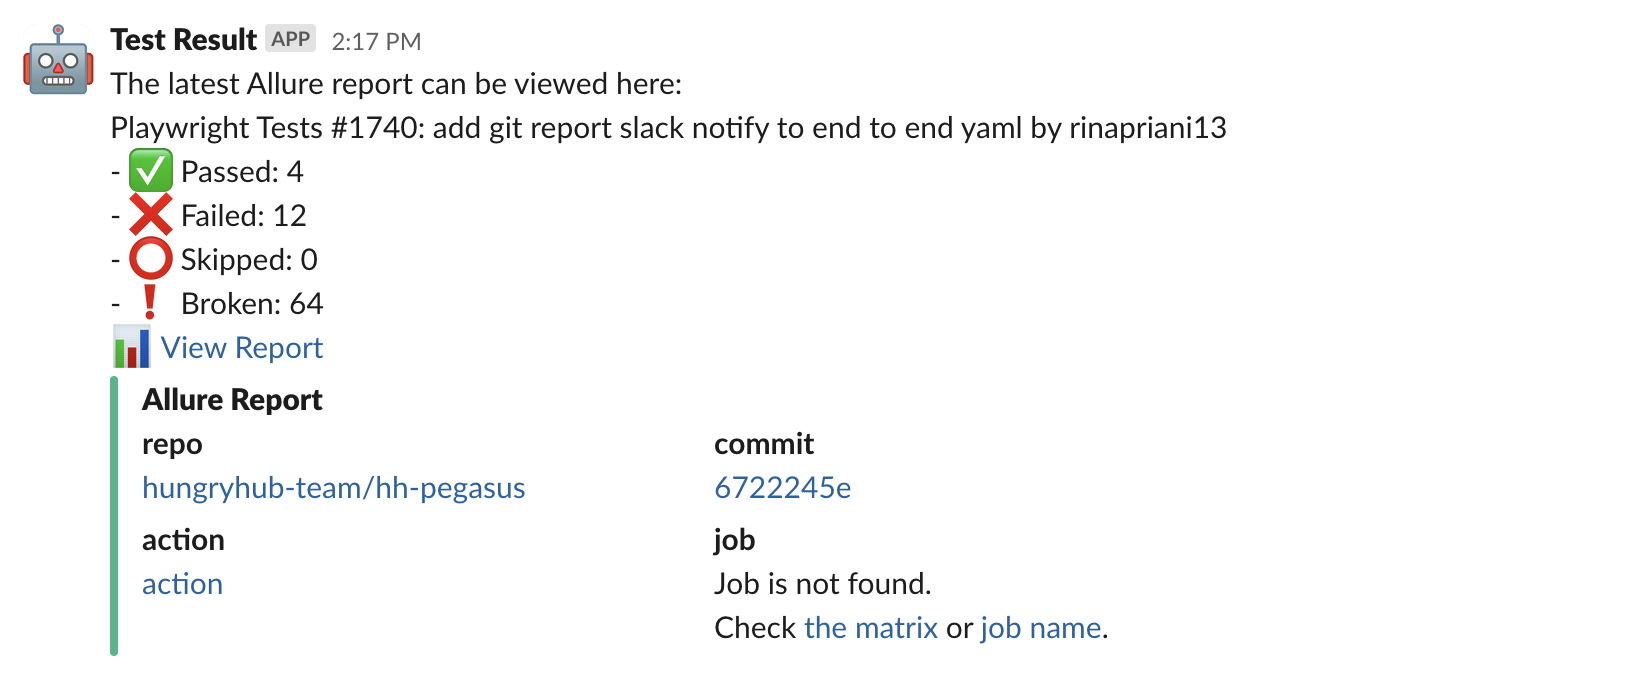Open commit 6722245e link
Image resolution: width=1650 pixels, height=674 pixels.
[782, 488]
